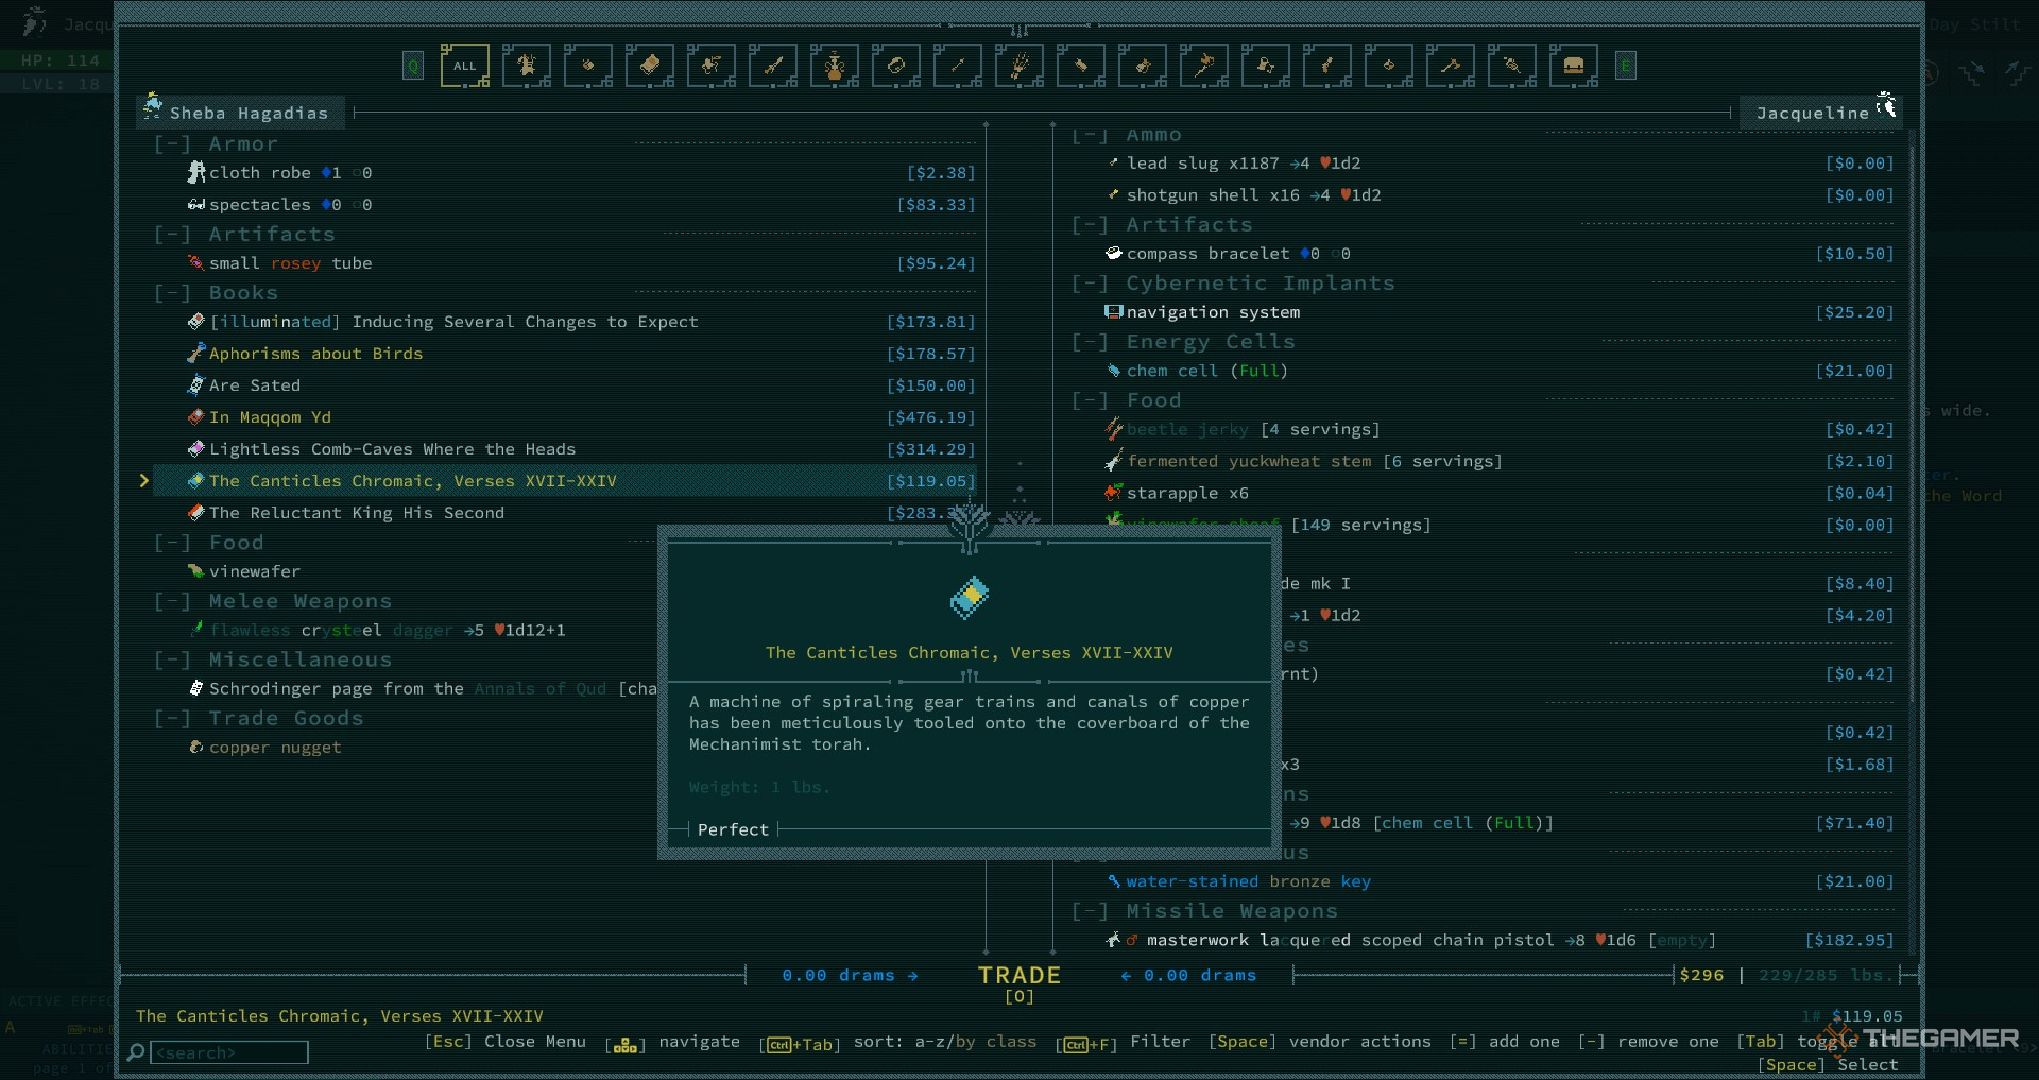Select the 'shotgun shell x16' row
This screenshot has height=1080, width=2039.
pyautogui.click(x=1483, y=195)
